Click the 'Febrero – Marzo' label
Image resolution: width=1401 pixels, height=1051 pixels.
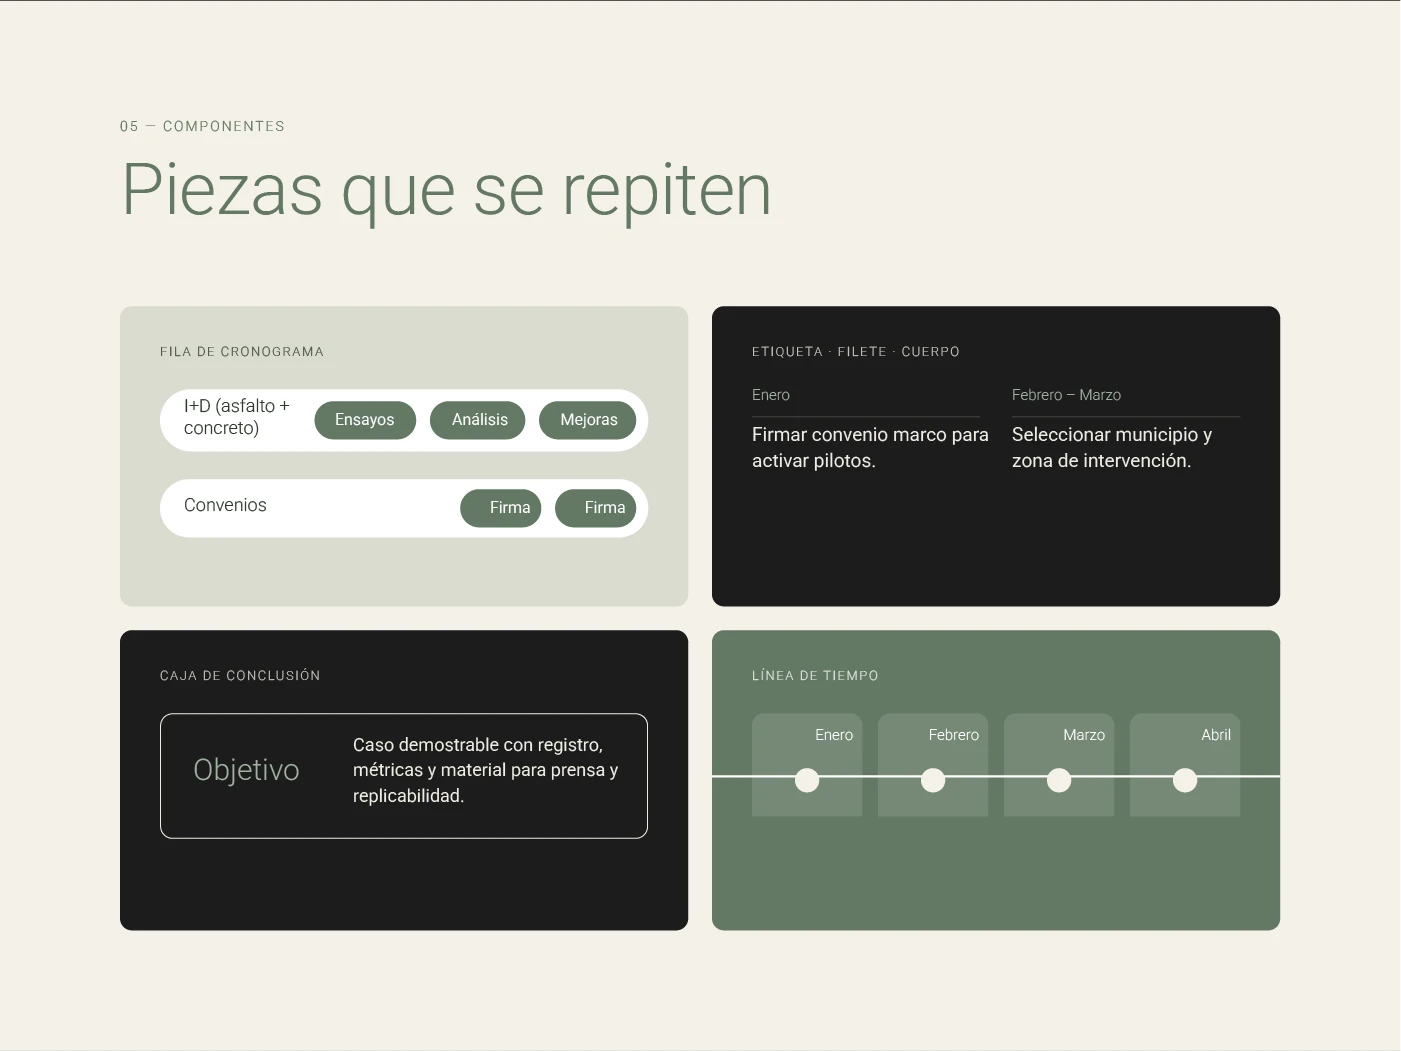point(1066,395)
